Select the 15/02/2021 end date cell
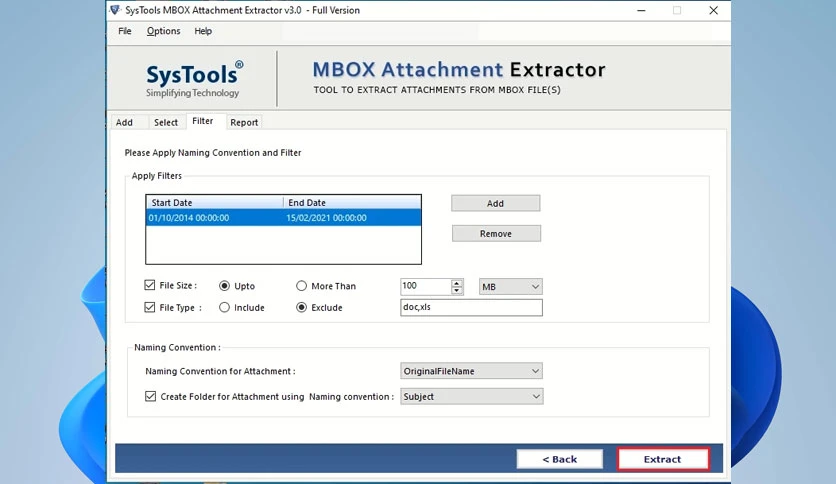 point(326,217)
